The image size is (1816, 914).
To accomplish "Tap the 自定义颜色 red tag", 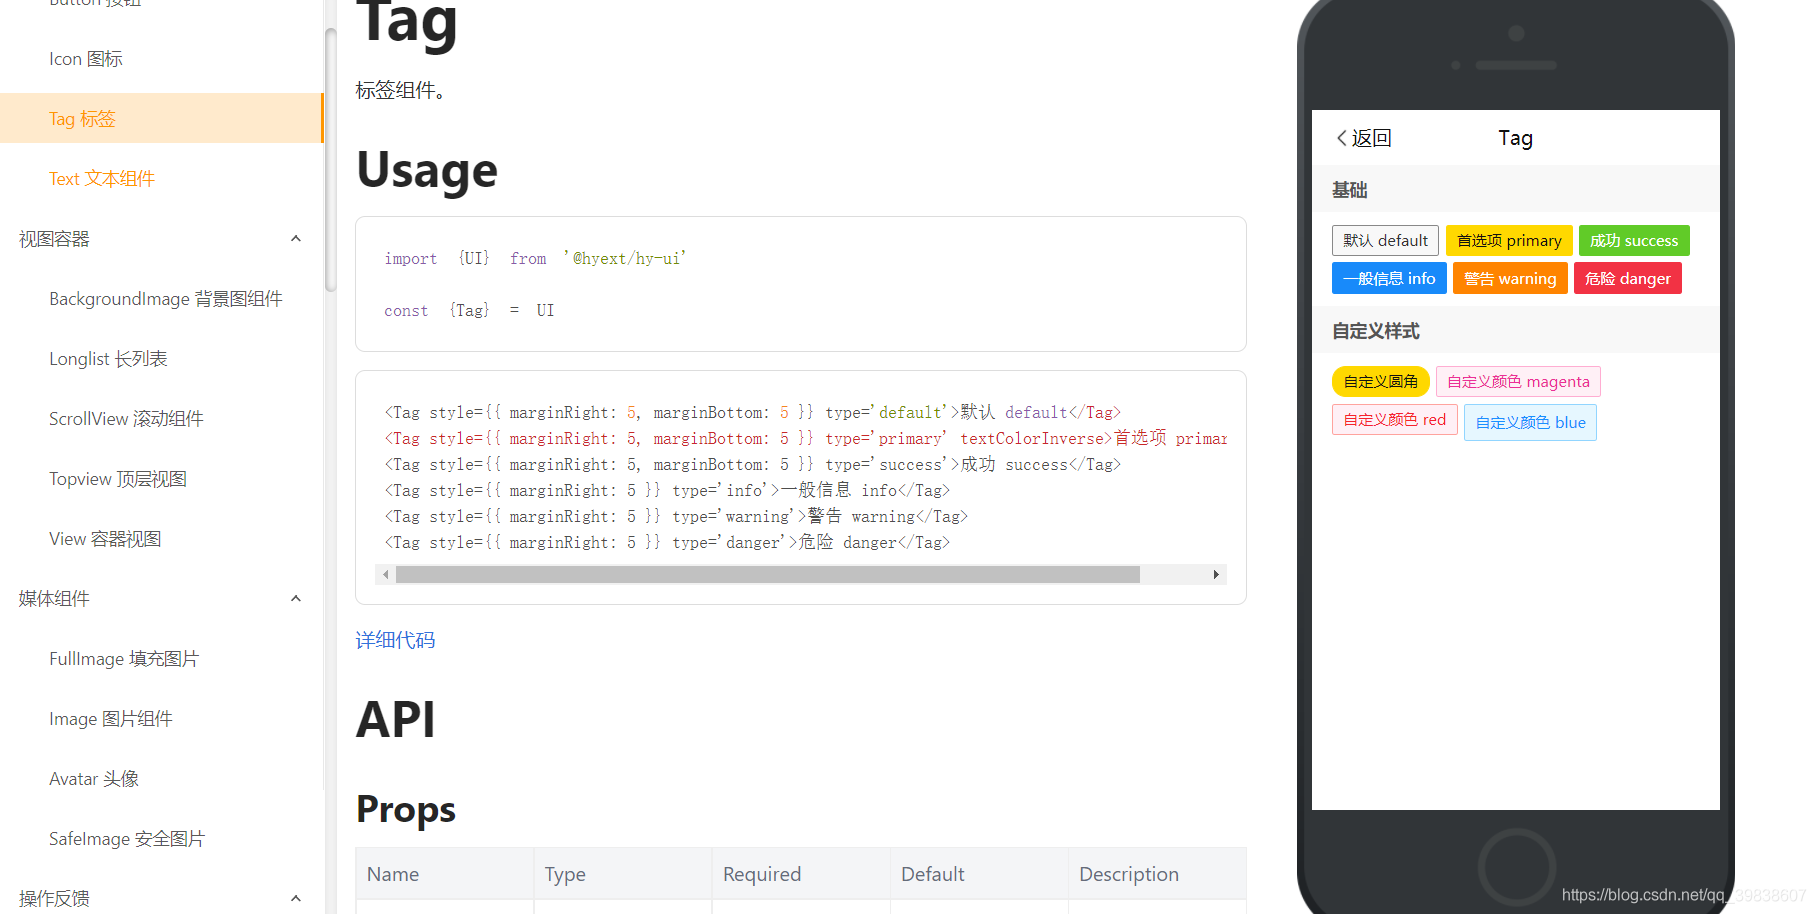I will pos(1394,419).
